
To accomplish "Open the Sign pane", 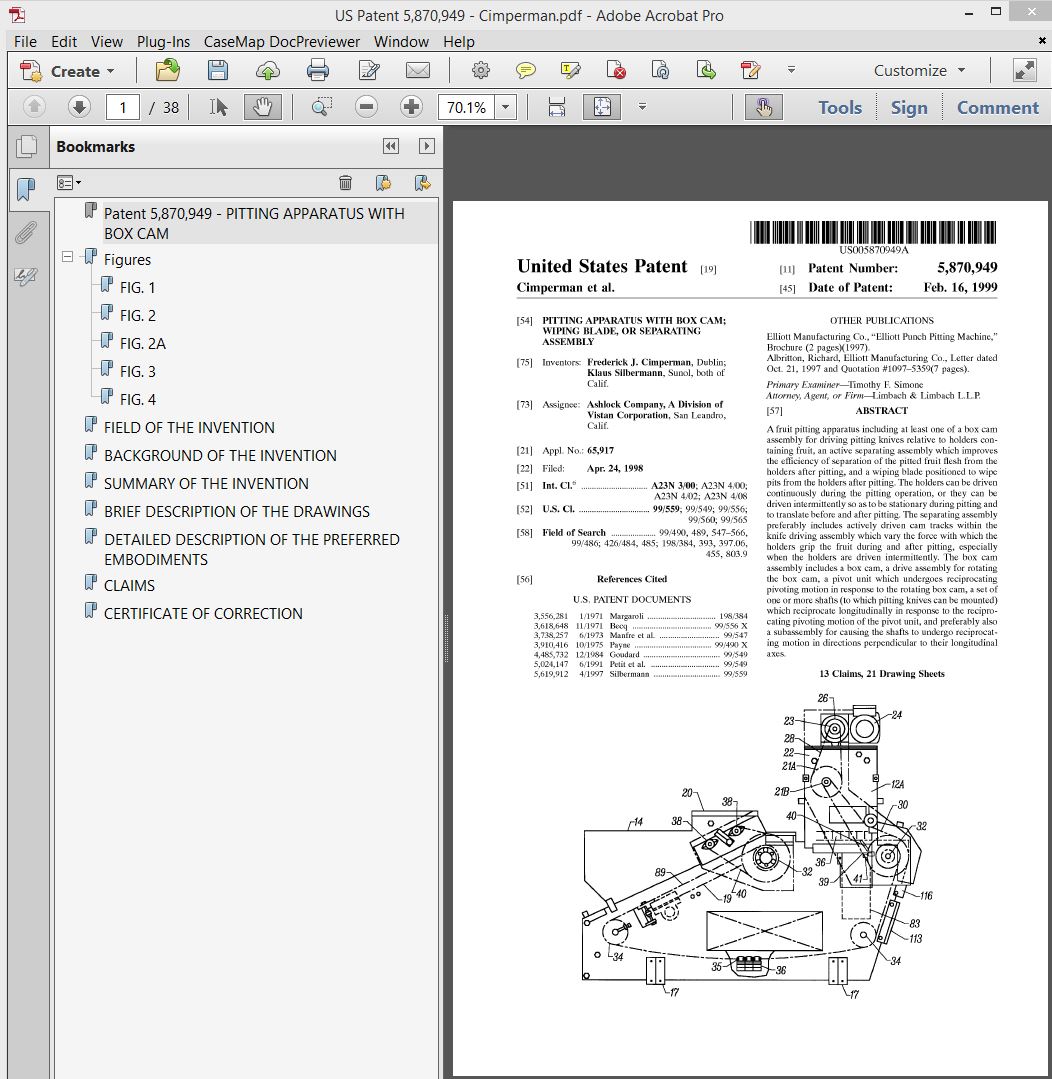I will (x=909, y=107).
